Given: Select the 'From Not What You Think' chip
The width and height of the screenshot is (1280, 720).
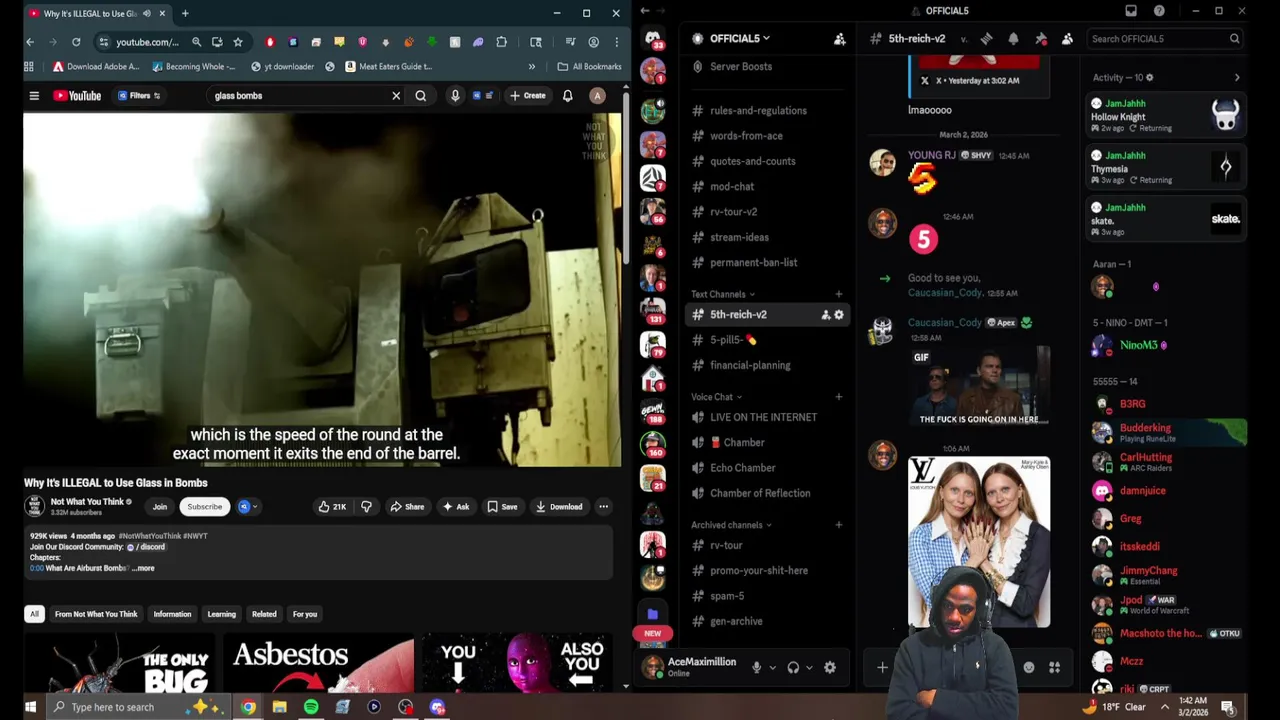Looking at the screenshot, I should [96, 614].
